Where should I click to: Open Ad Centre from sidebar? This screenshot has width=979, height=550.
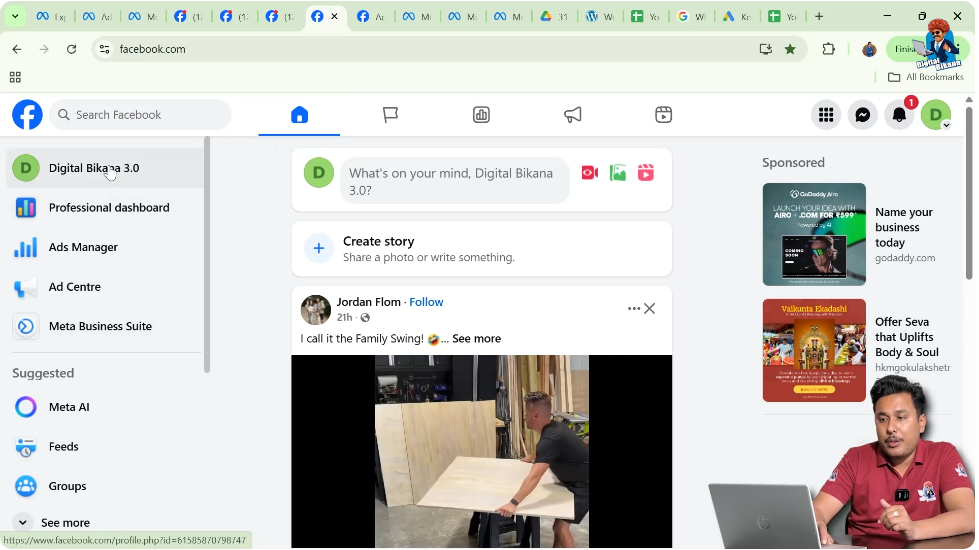(105, 287)
